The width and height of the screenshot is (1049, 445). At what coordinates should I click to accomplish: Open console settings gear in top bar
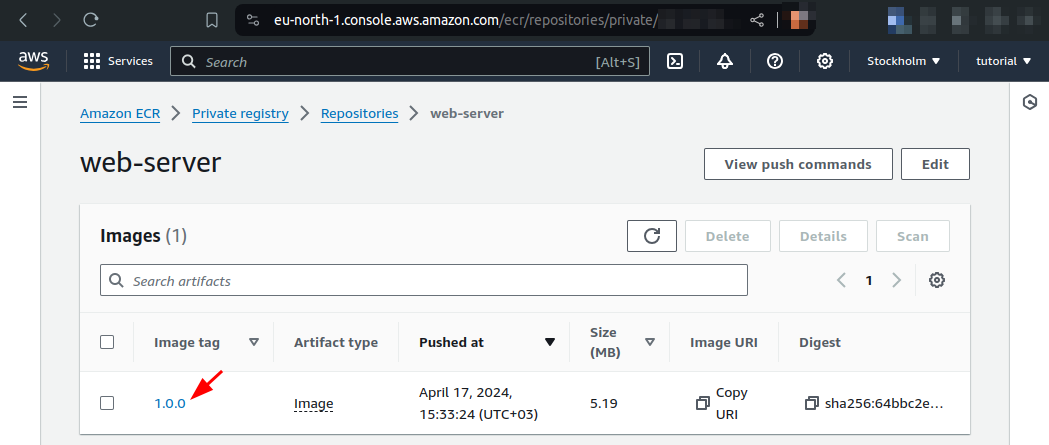pos(825,61)
